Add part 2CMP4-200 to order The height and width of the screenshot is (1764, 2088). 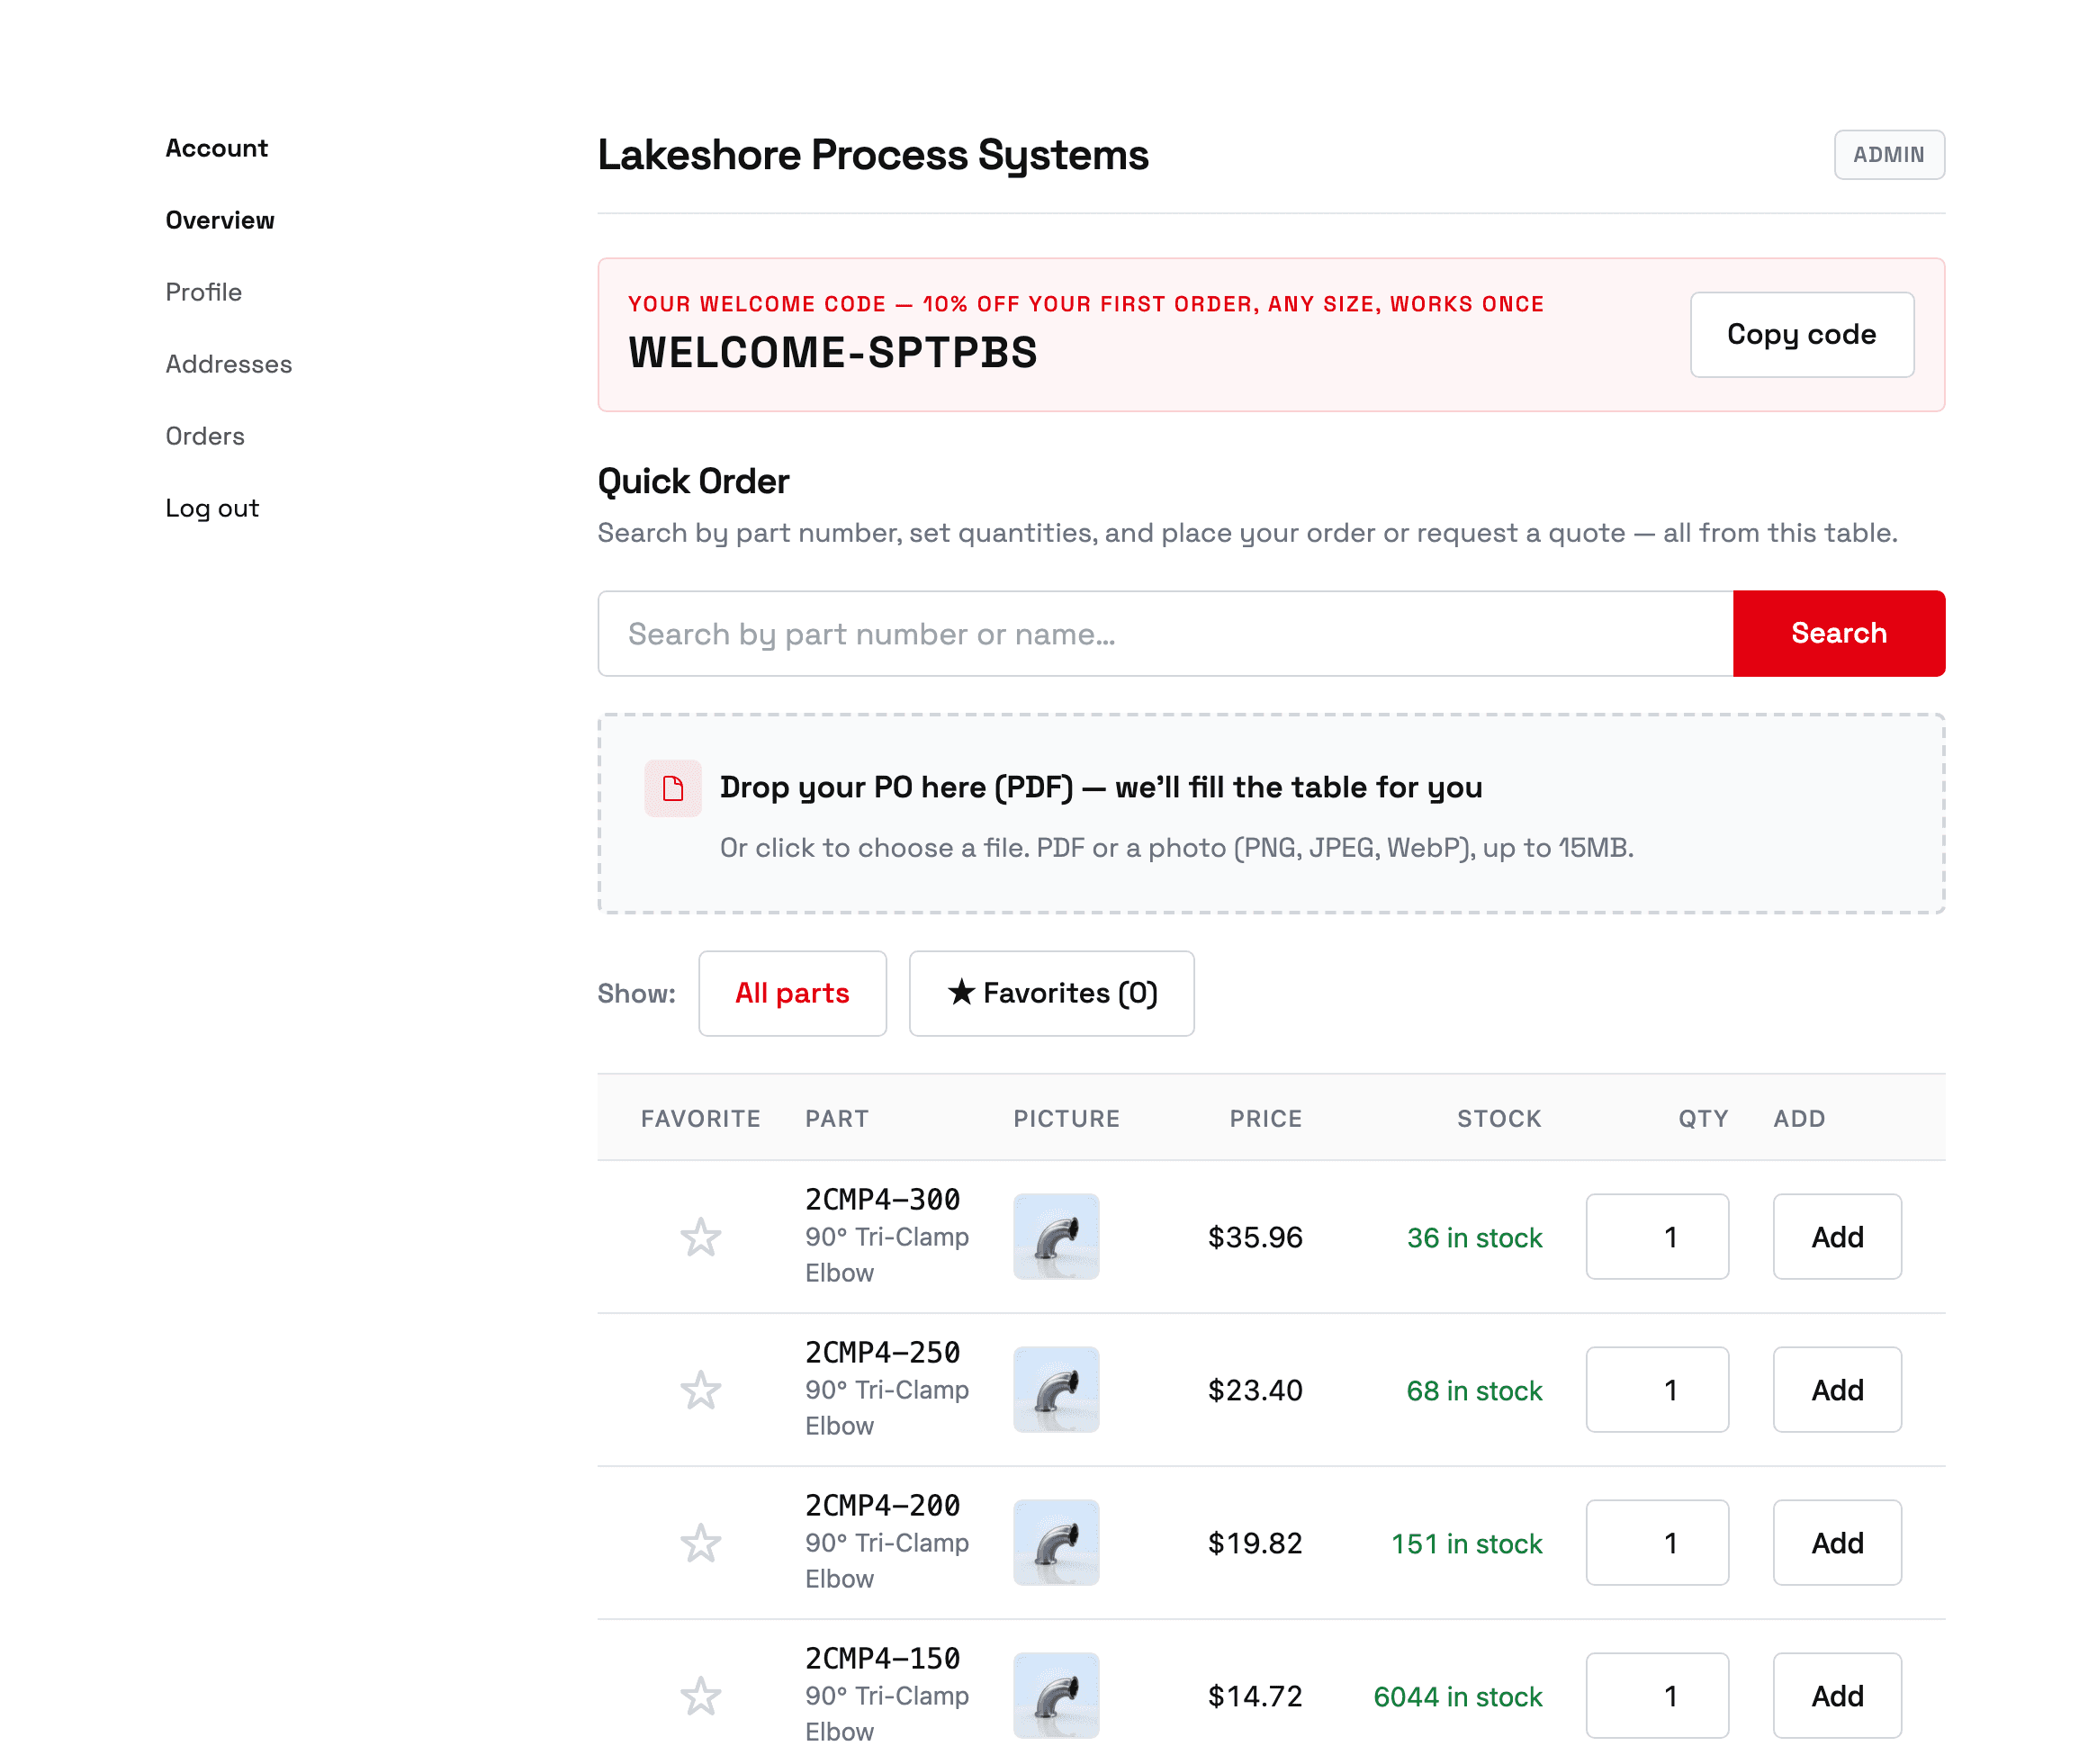[x=1837, y=1543]
